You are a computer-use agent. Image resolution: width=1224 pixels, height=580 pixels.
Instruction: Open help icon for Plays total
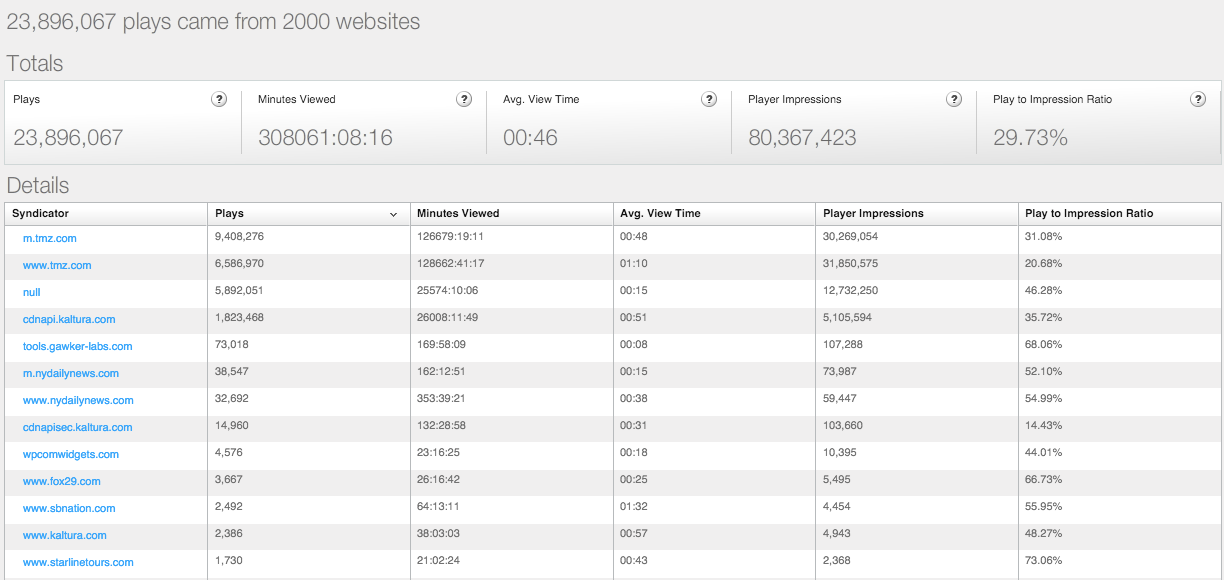pos(219,99)
